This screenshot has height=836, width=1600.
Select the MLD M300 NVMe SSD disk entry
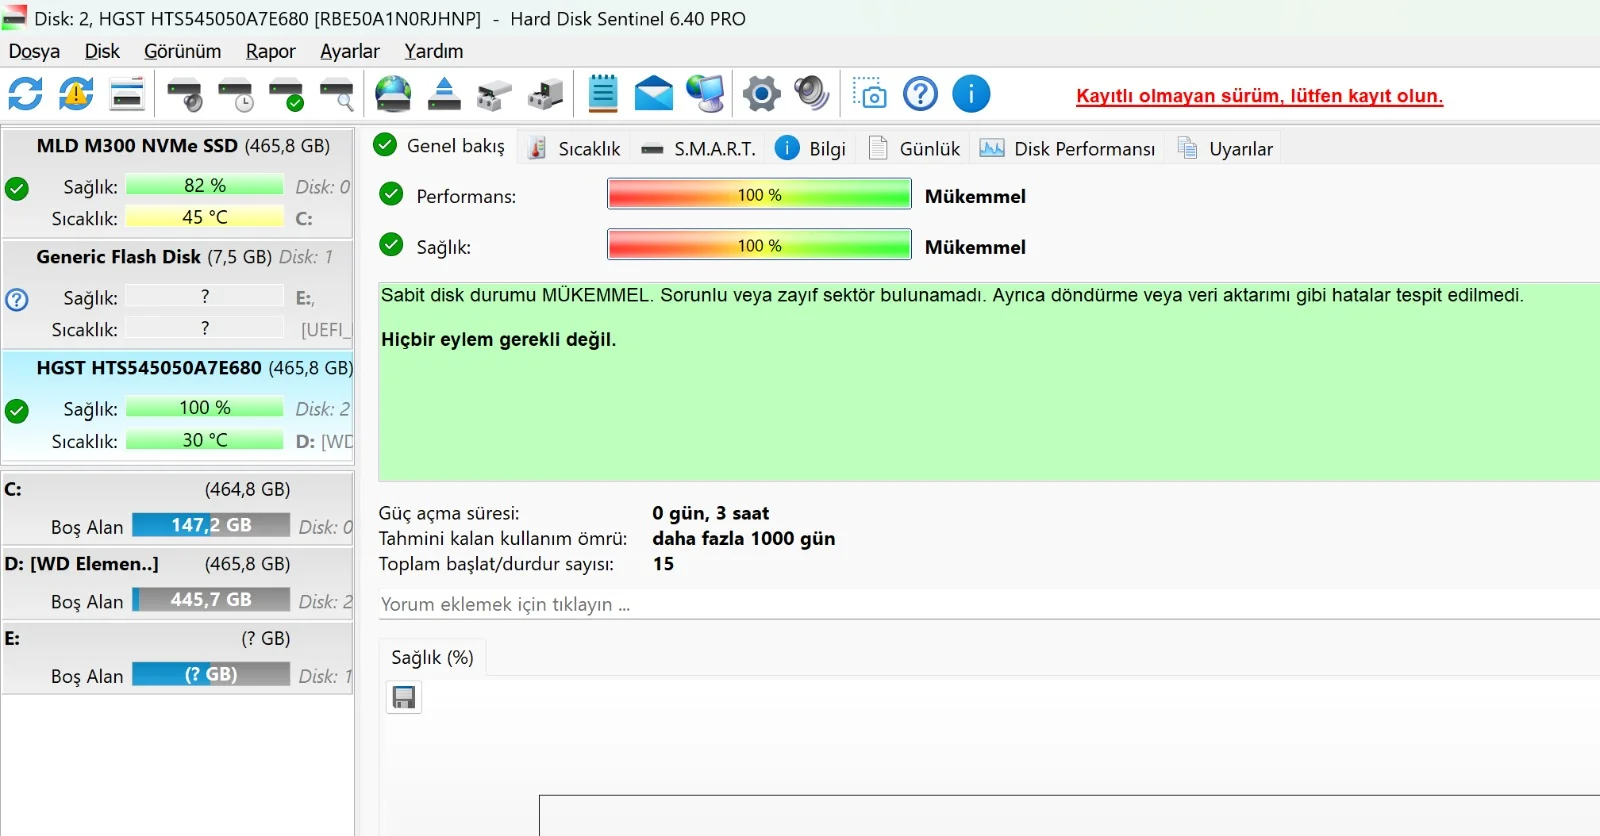[178, 182]
